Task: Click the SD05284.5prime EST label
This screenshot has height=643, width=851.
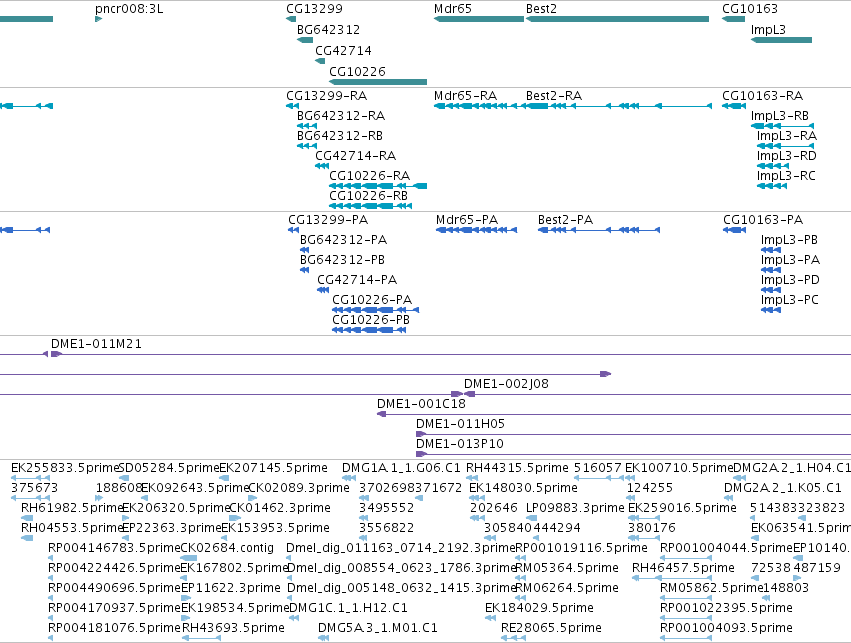Action: (x=169, y=468)
